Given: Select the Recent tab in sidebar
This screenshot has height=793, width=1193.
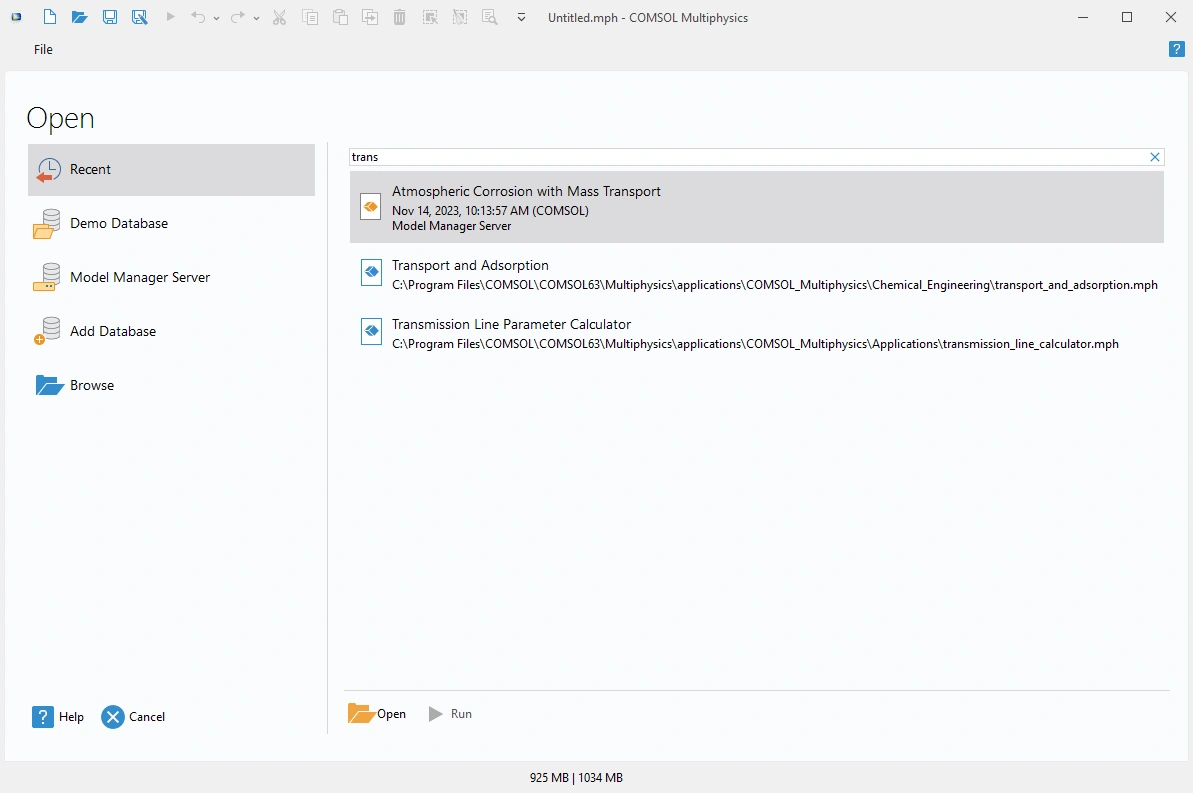Looking at the screenshot, I should coord(171,170).
